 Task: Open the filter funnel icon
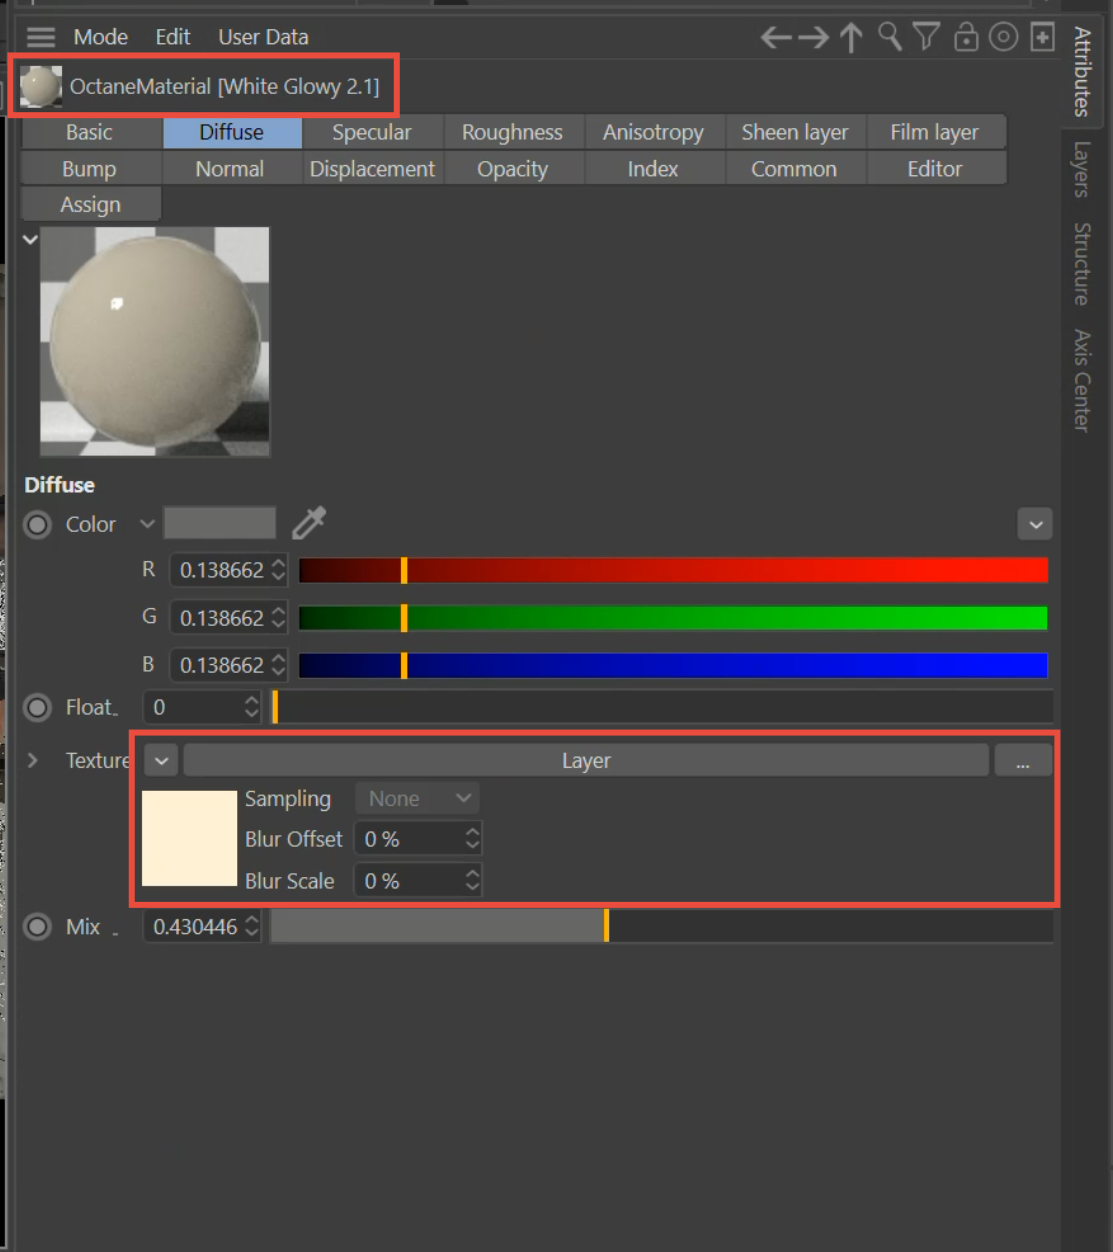pos(926,37)
